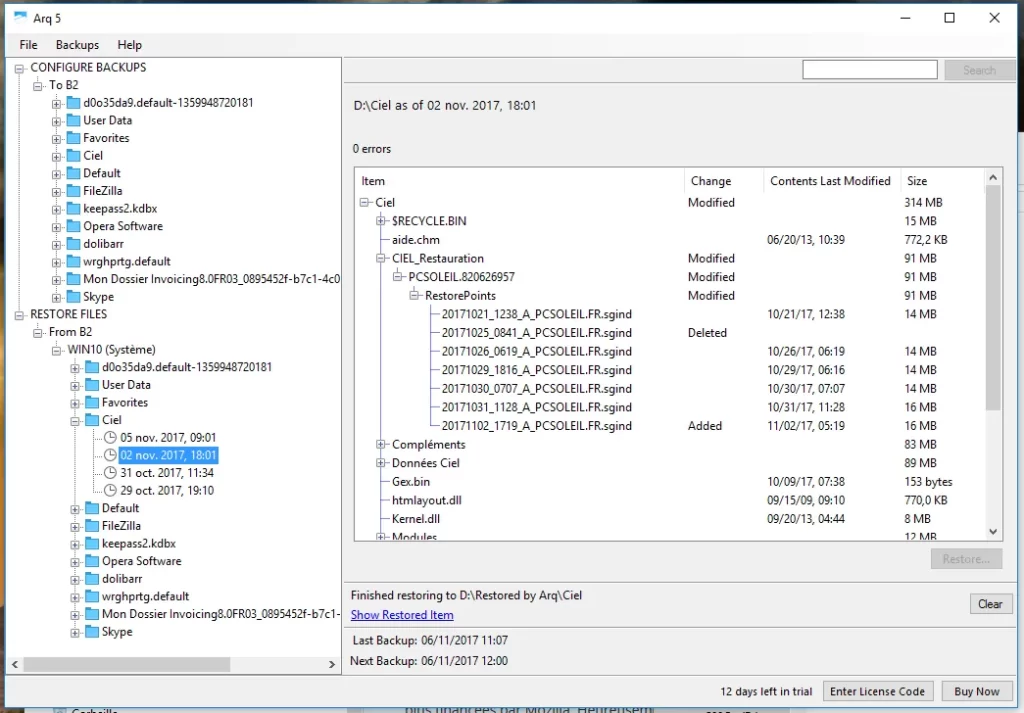Collapse the To B2 node
The height and width of the screenshot is (713, 1024).
pyautogui.click(x=38, y=86)
